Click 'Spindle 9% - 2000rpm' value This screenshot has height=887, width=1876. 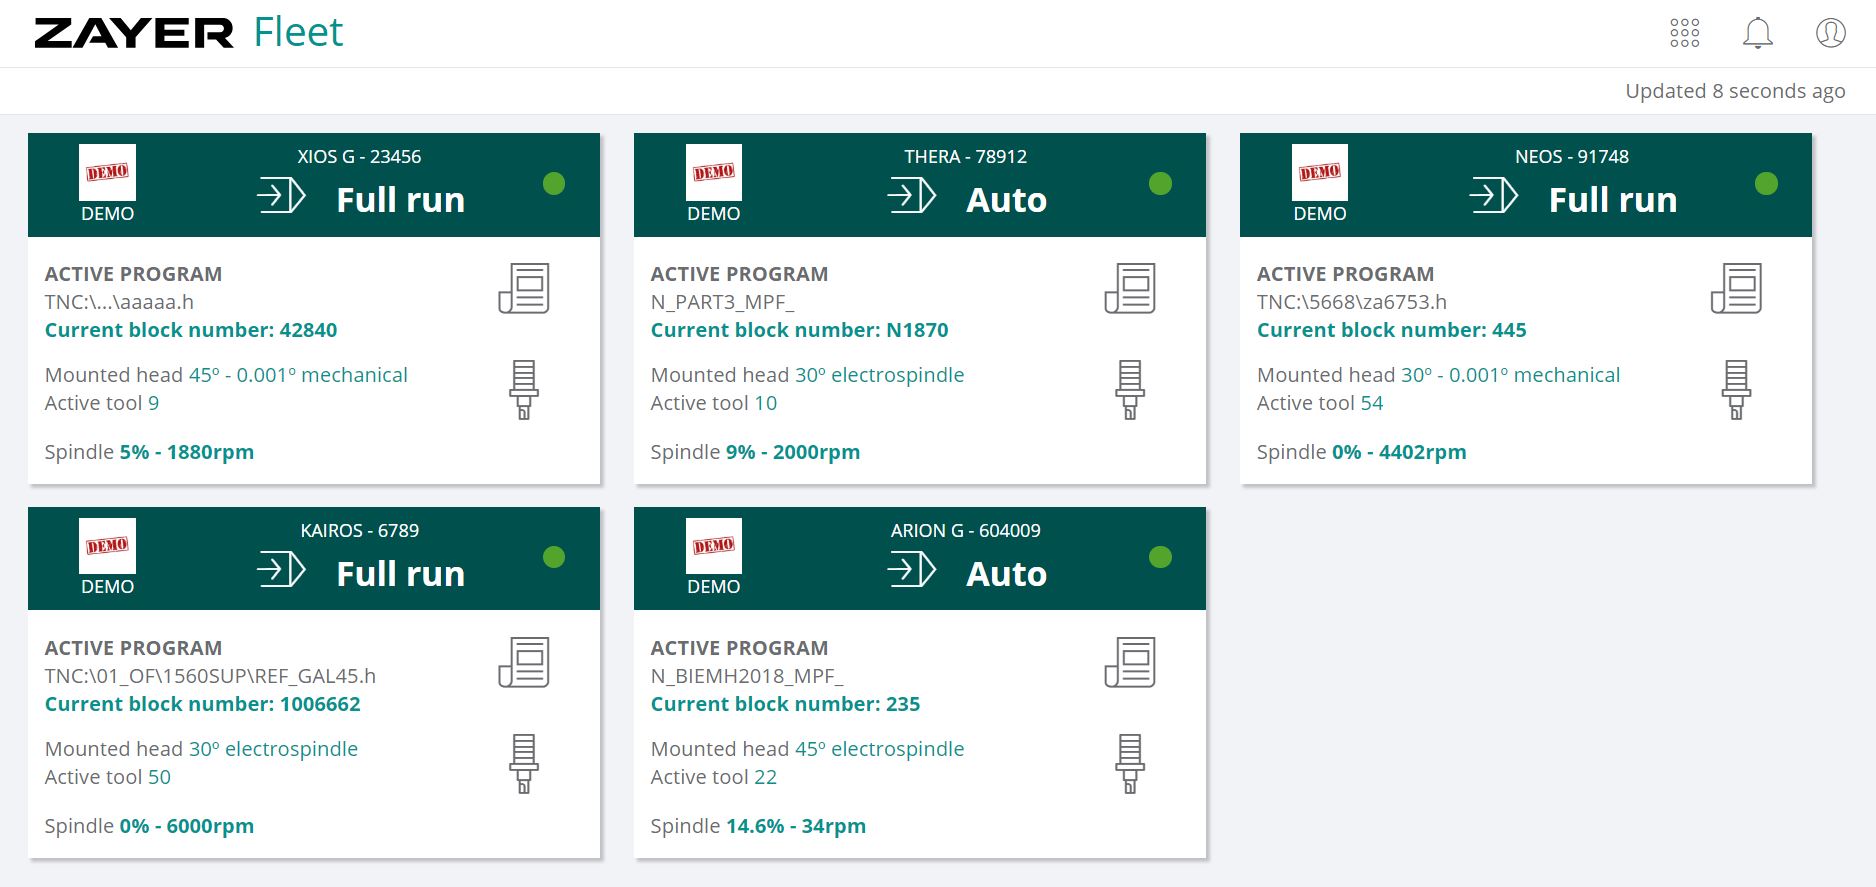793,452
